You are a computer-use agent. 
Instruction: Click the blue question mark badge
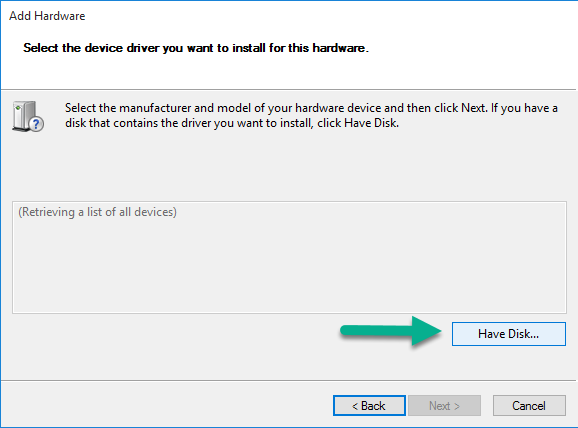[36, 124]
